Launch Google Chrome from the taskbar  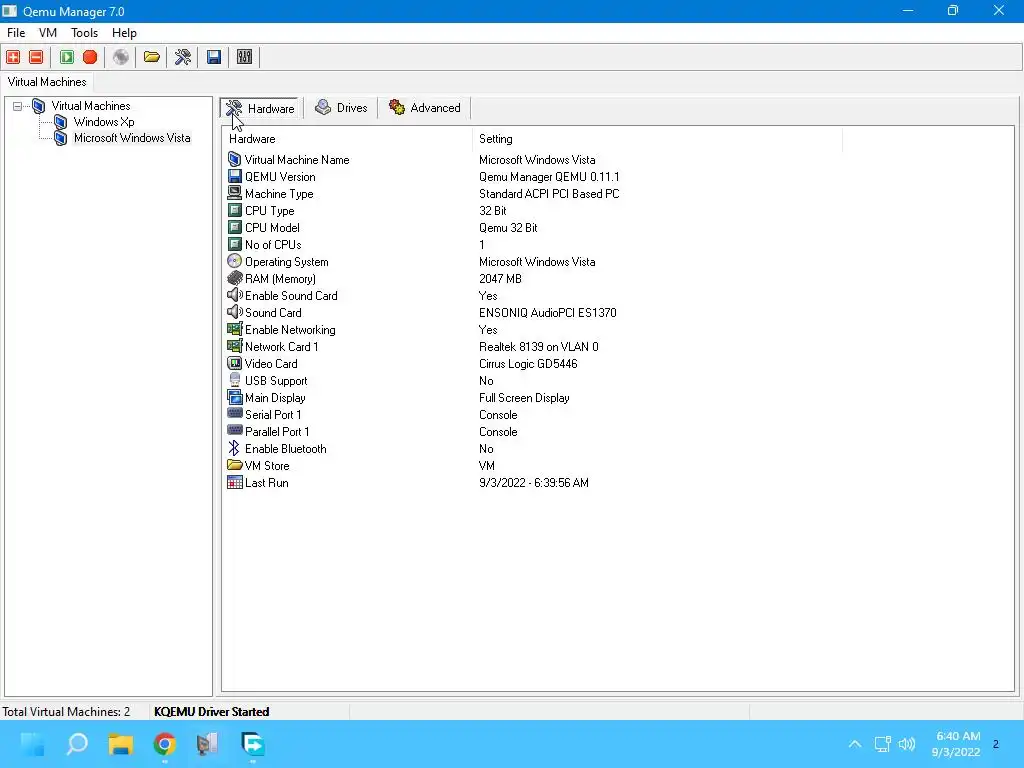point(165,744)
